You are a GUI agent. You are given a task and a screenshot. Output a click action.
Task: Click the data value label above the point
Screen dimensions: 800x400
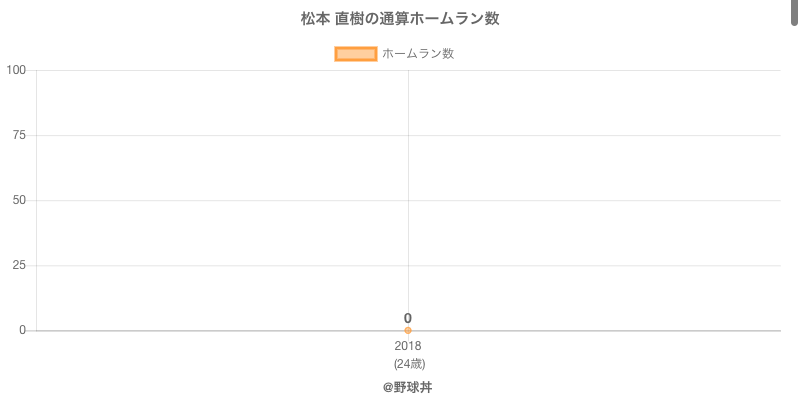click(408, 318)
